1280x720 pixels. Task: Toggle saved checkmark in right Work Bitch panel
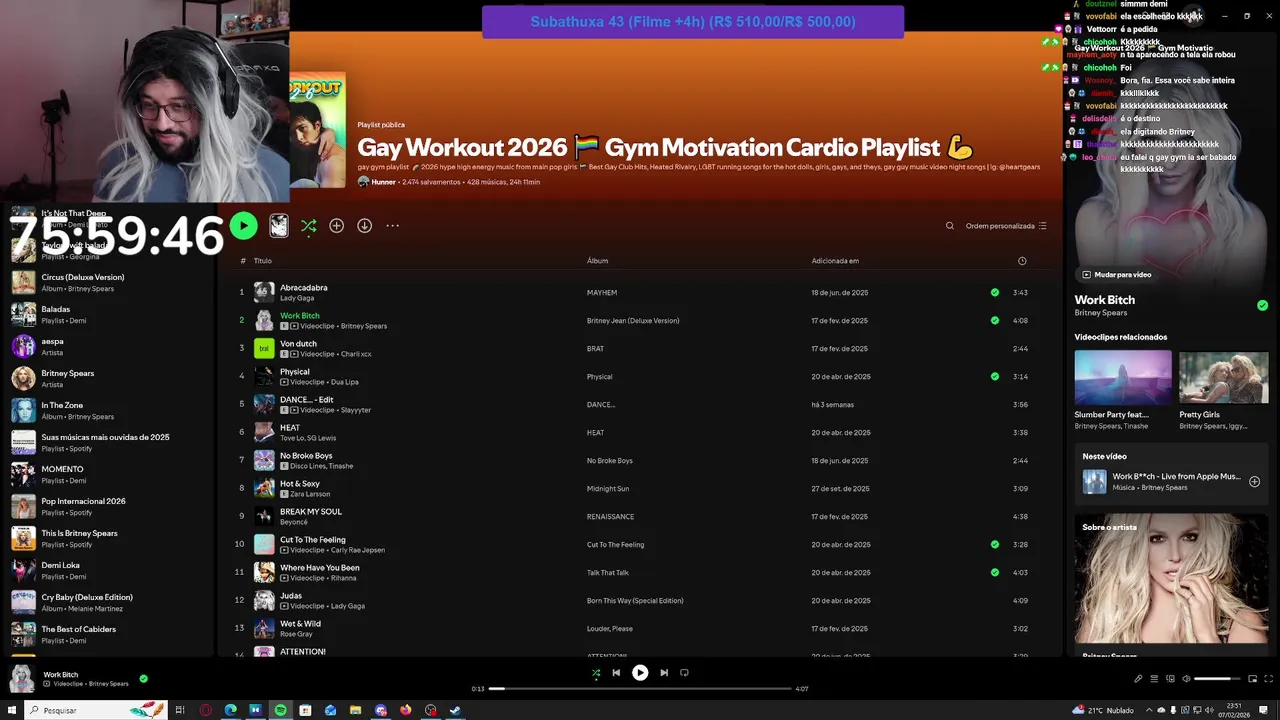coord(1262,305)
